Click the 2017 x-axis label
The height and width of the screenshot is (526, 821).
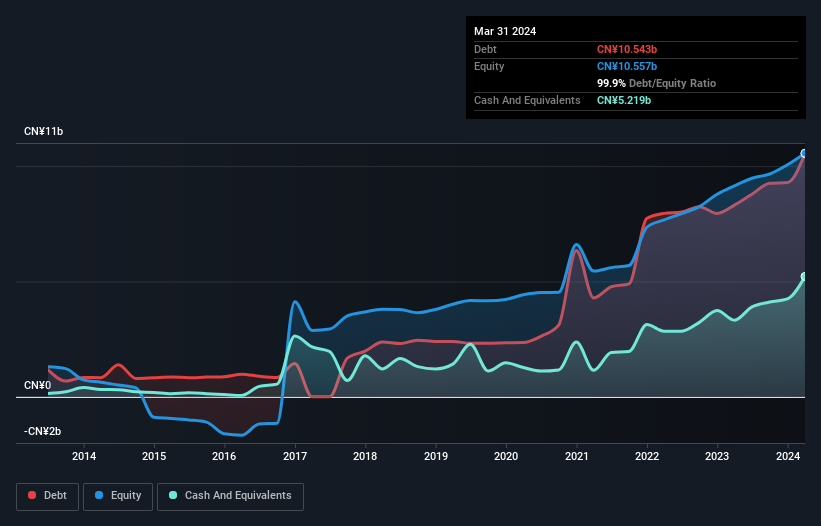295,456
